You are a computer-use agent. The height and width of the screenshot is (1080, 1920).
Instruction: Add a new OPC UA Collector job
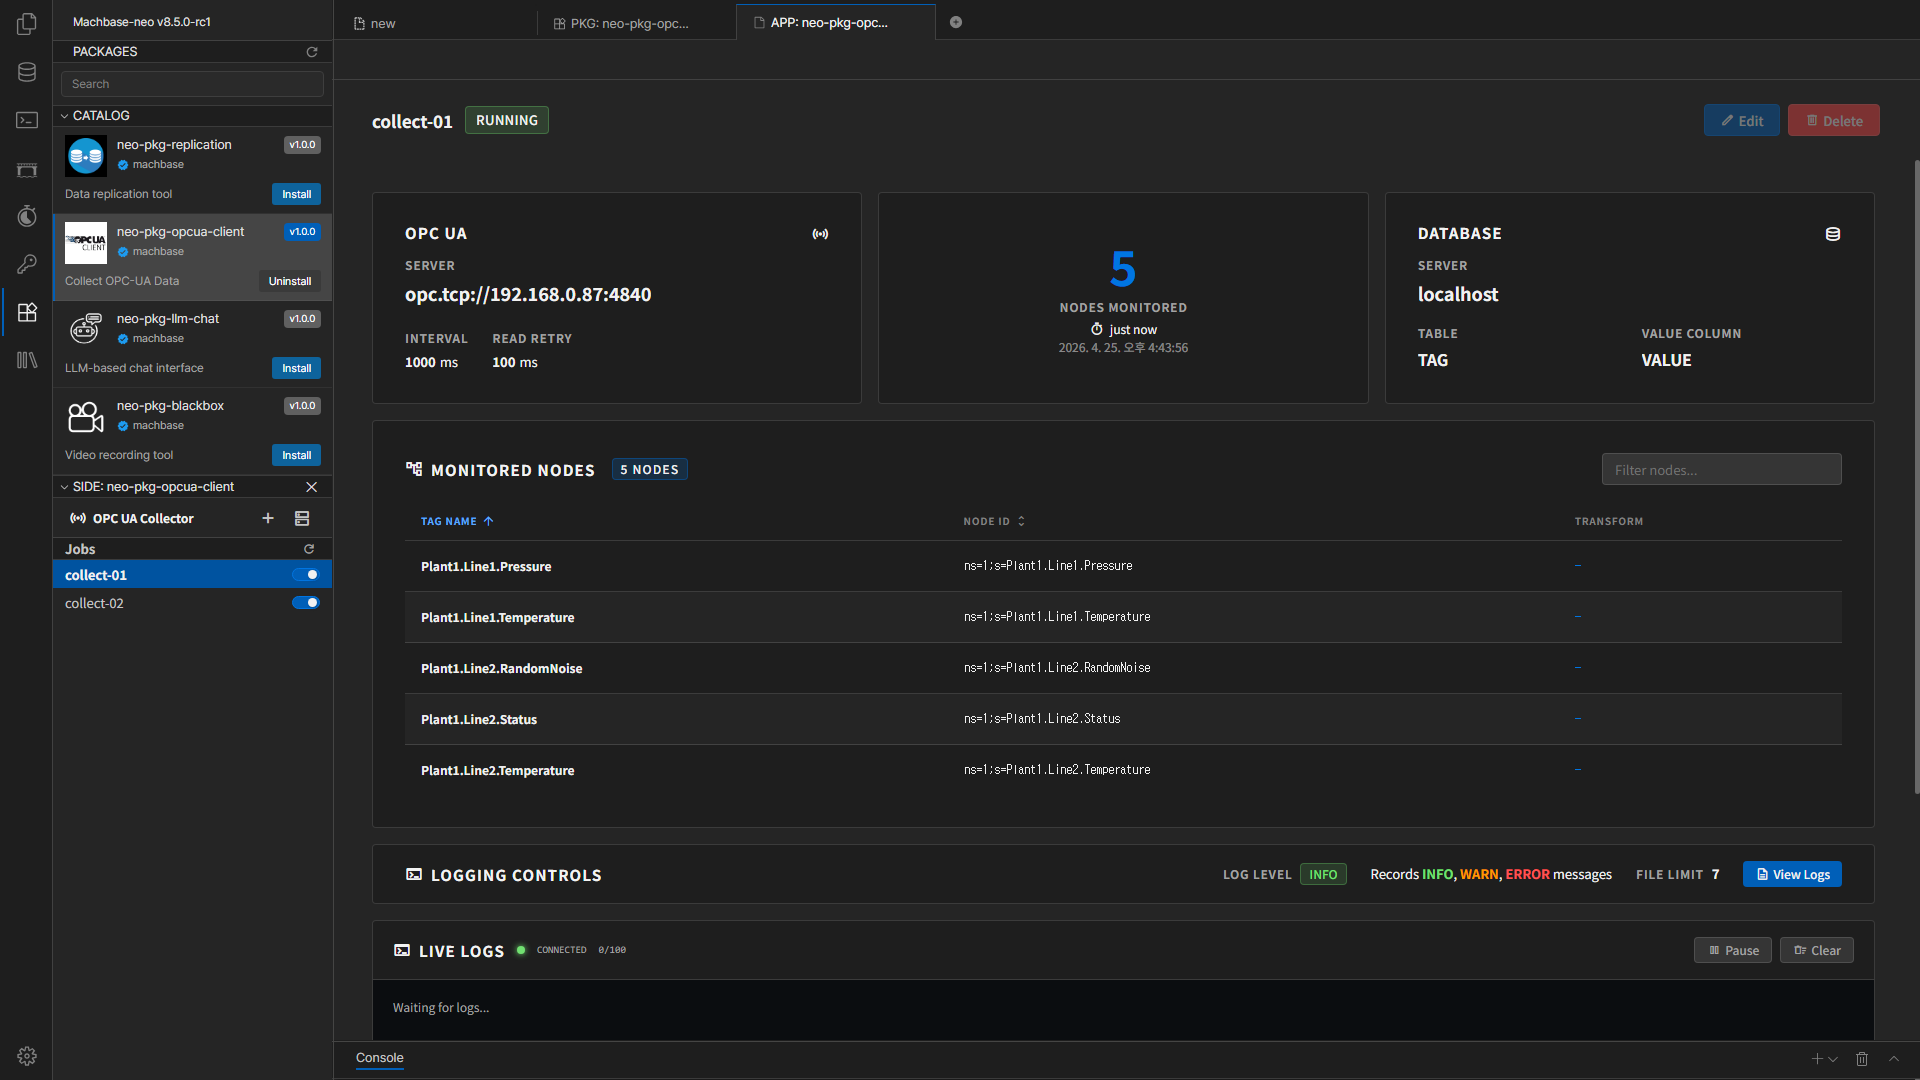point(268,518)
